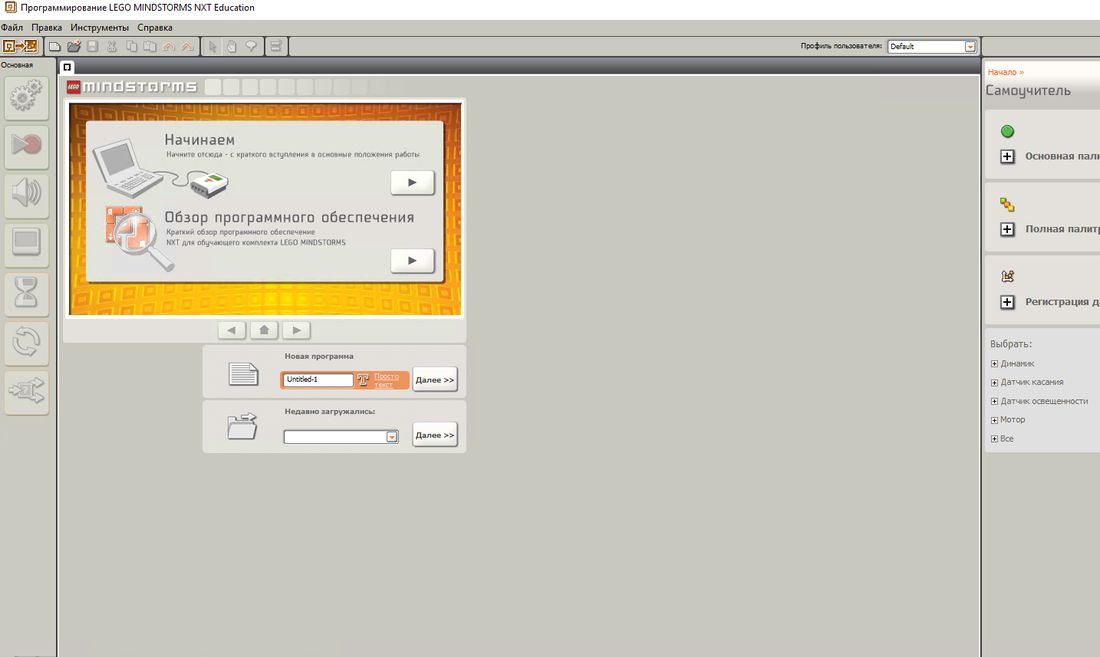This screenshot has width=1100, height=657.
Task: Click the Просто текст link
Action: pyautogui.click(x=385, y=379)
